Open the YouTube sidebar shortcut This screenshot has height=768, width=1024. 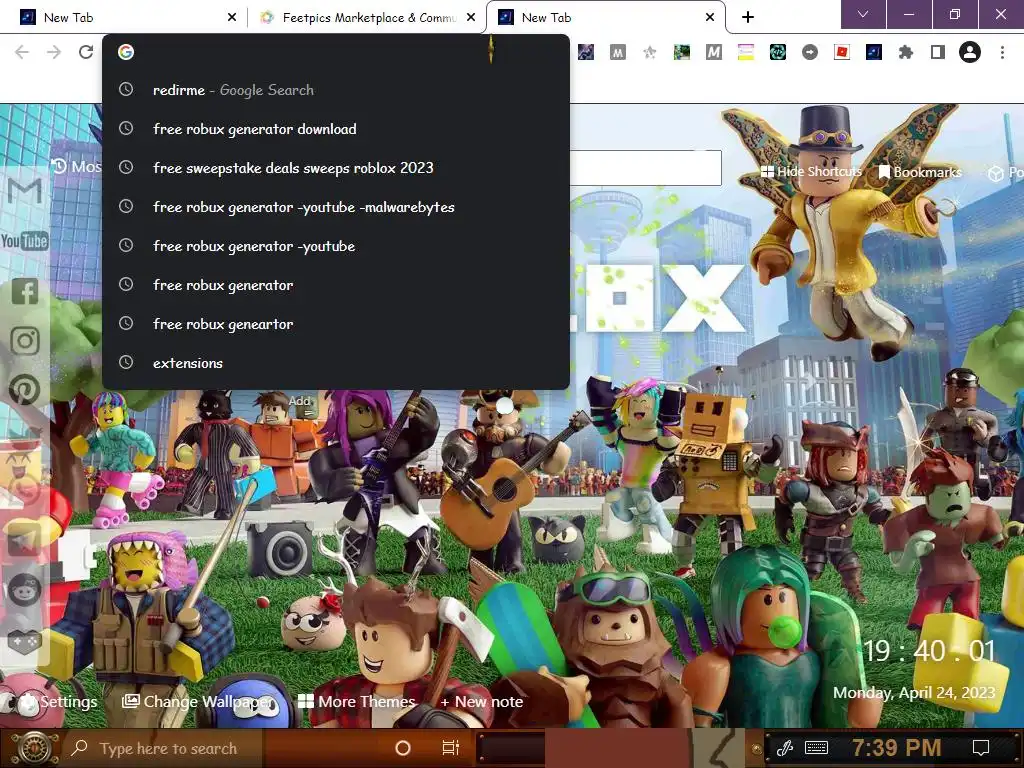tap(25, 241)
